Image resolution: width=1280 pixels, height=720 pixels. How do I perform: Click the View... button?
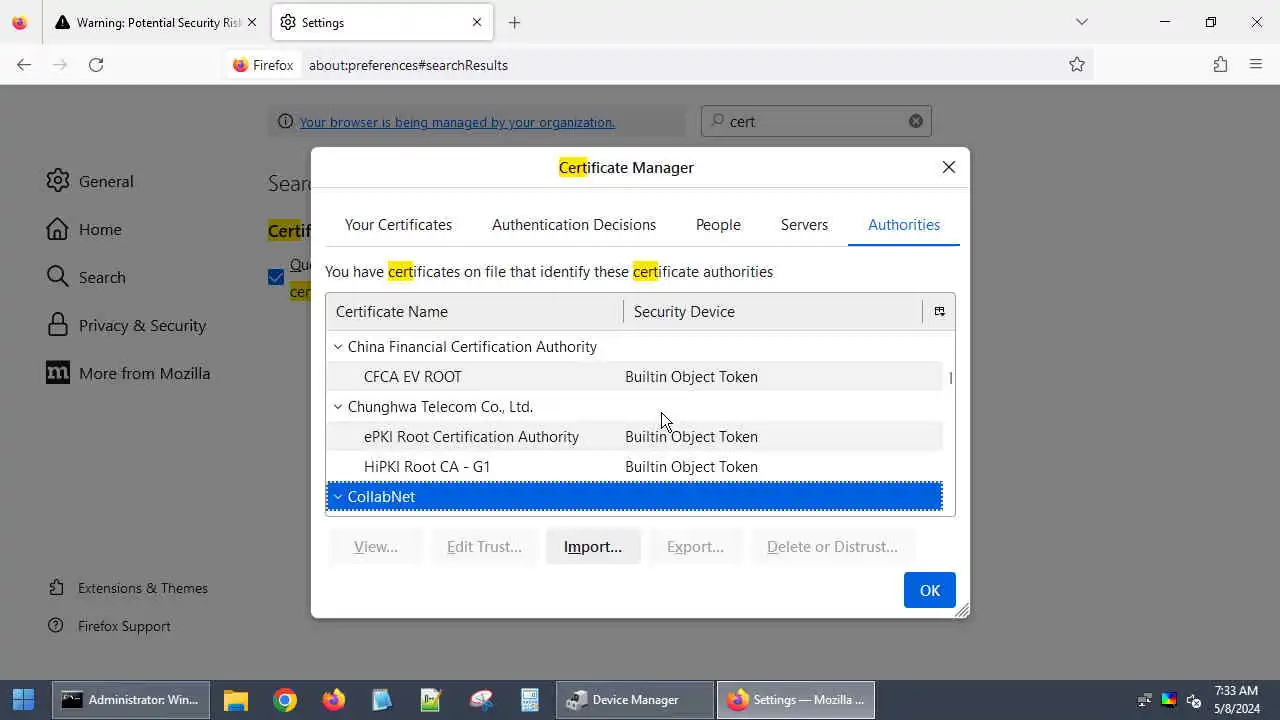[x=376, y=547]
